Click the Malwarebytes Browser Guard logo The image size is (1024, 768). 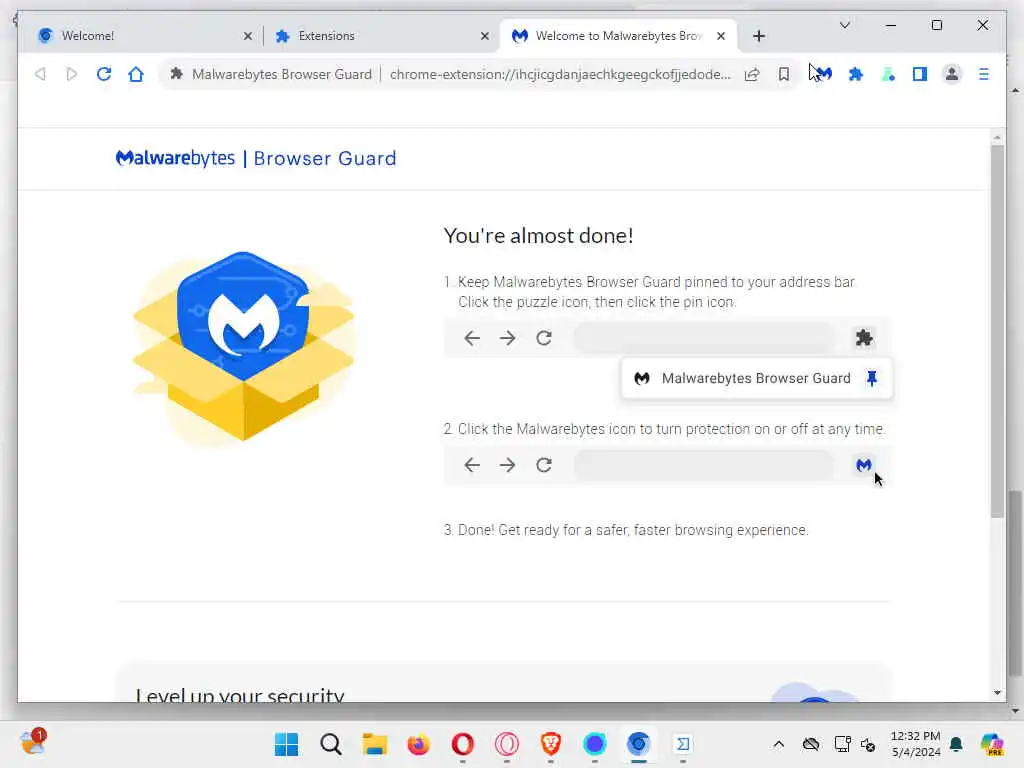click(256, 158)
